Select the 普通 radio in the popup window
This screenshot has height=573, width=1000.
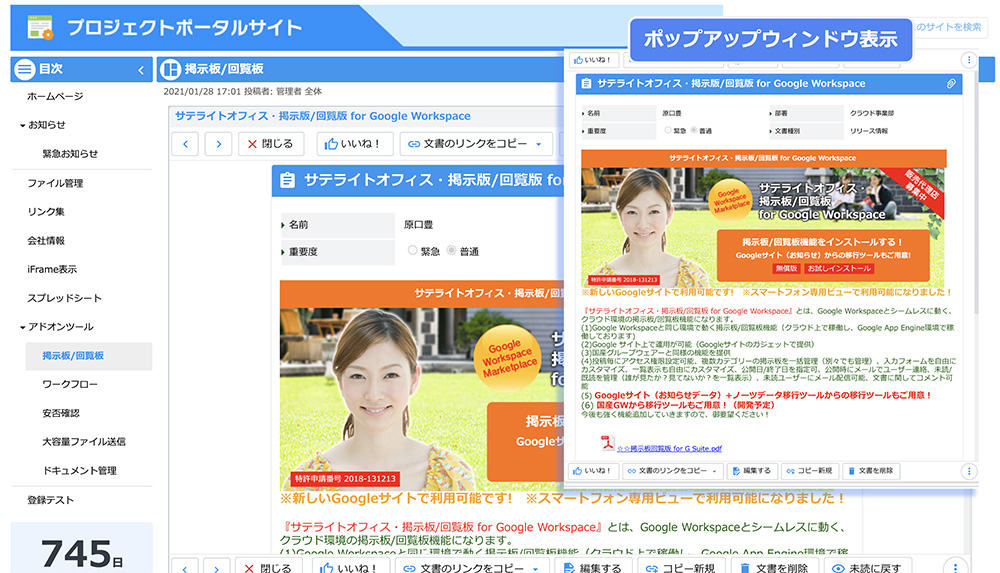[694, 130]
